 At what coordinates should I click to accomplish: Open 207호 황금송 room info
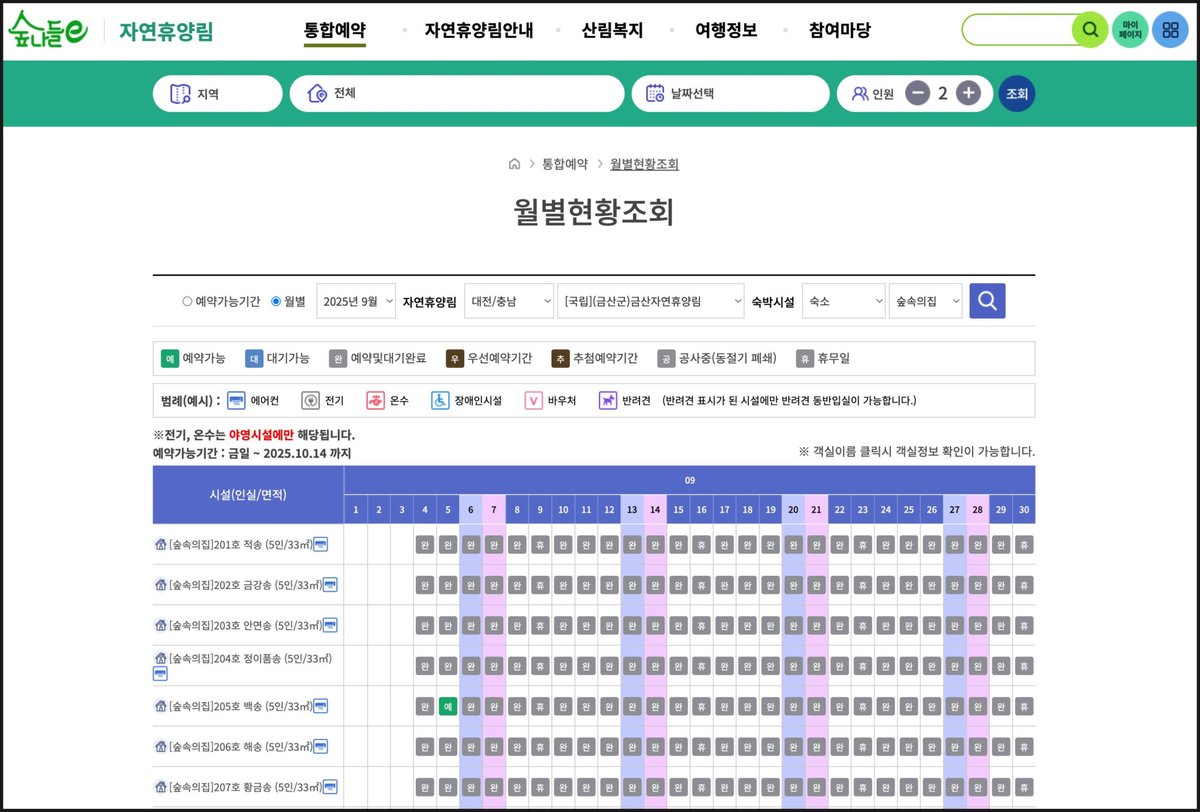point(245,787)
